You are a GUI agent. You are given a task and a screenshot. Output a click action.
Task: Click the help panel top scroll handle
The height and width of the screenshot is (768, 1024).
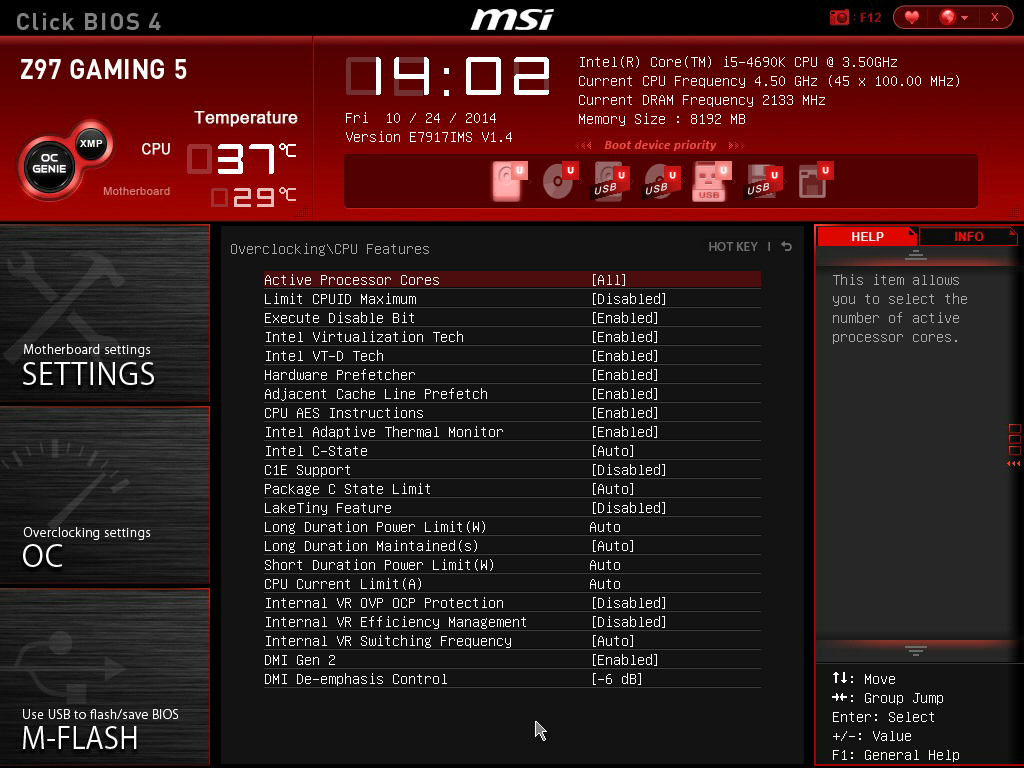[x=916, y=255]
